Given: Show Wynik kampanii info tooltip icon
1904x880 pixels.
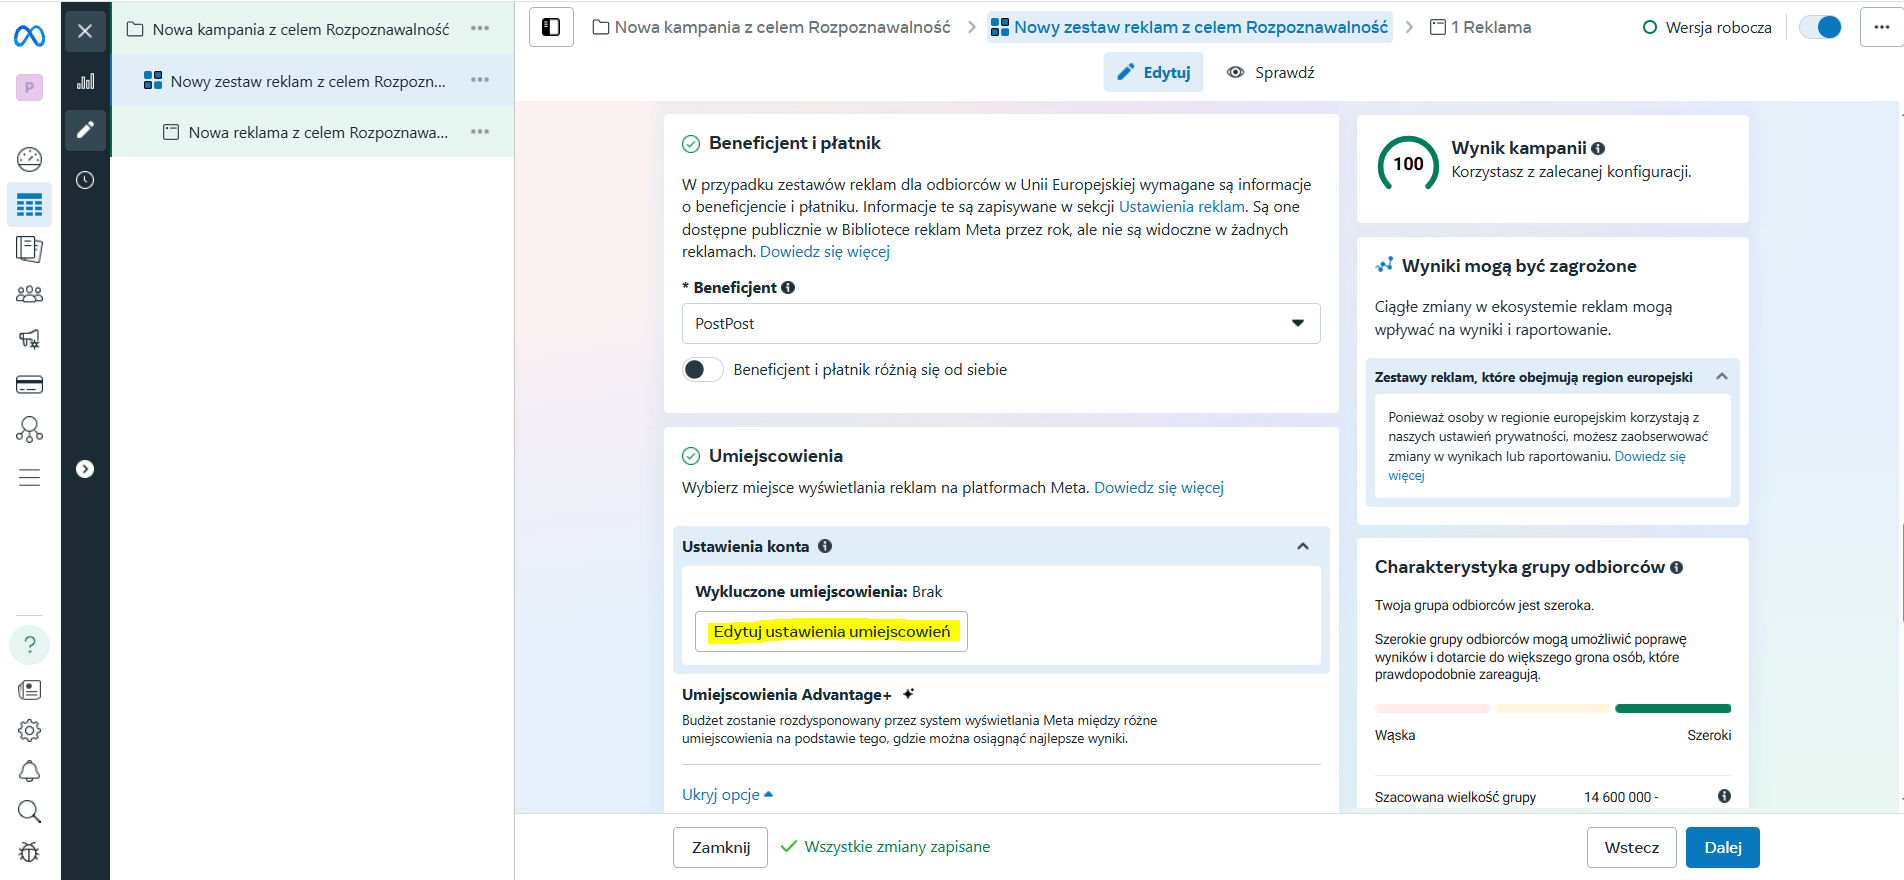Looking at the screenshot, I should click(x=1598, y=149).
